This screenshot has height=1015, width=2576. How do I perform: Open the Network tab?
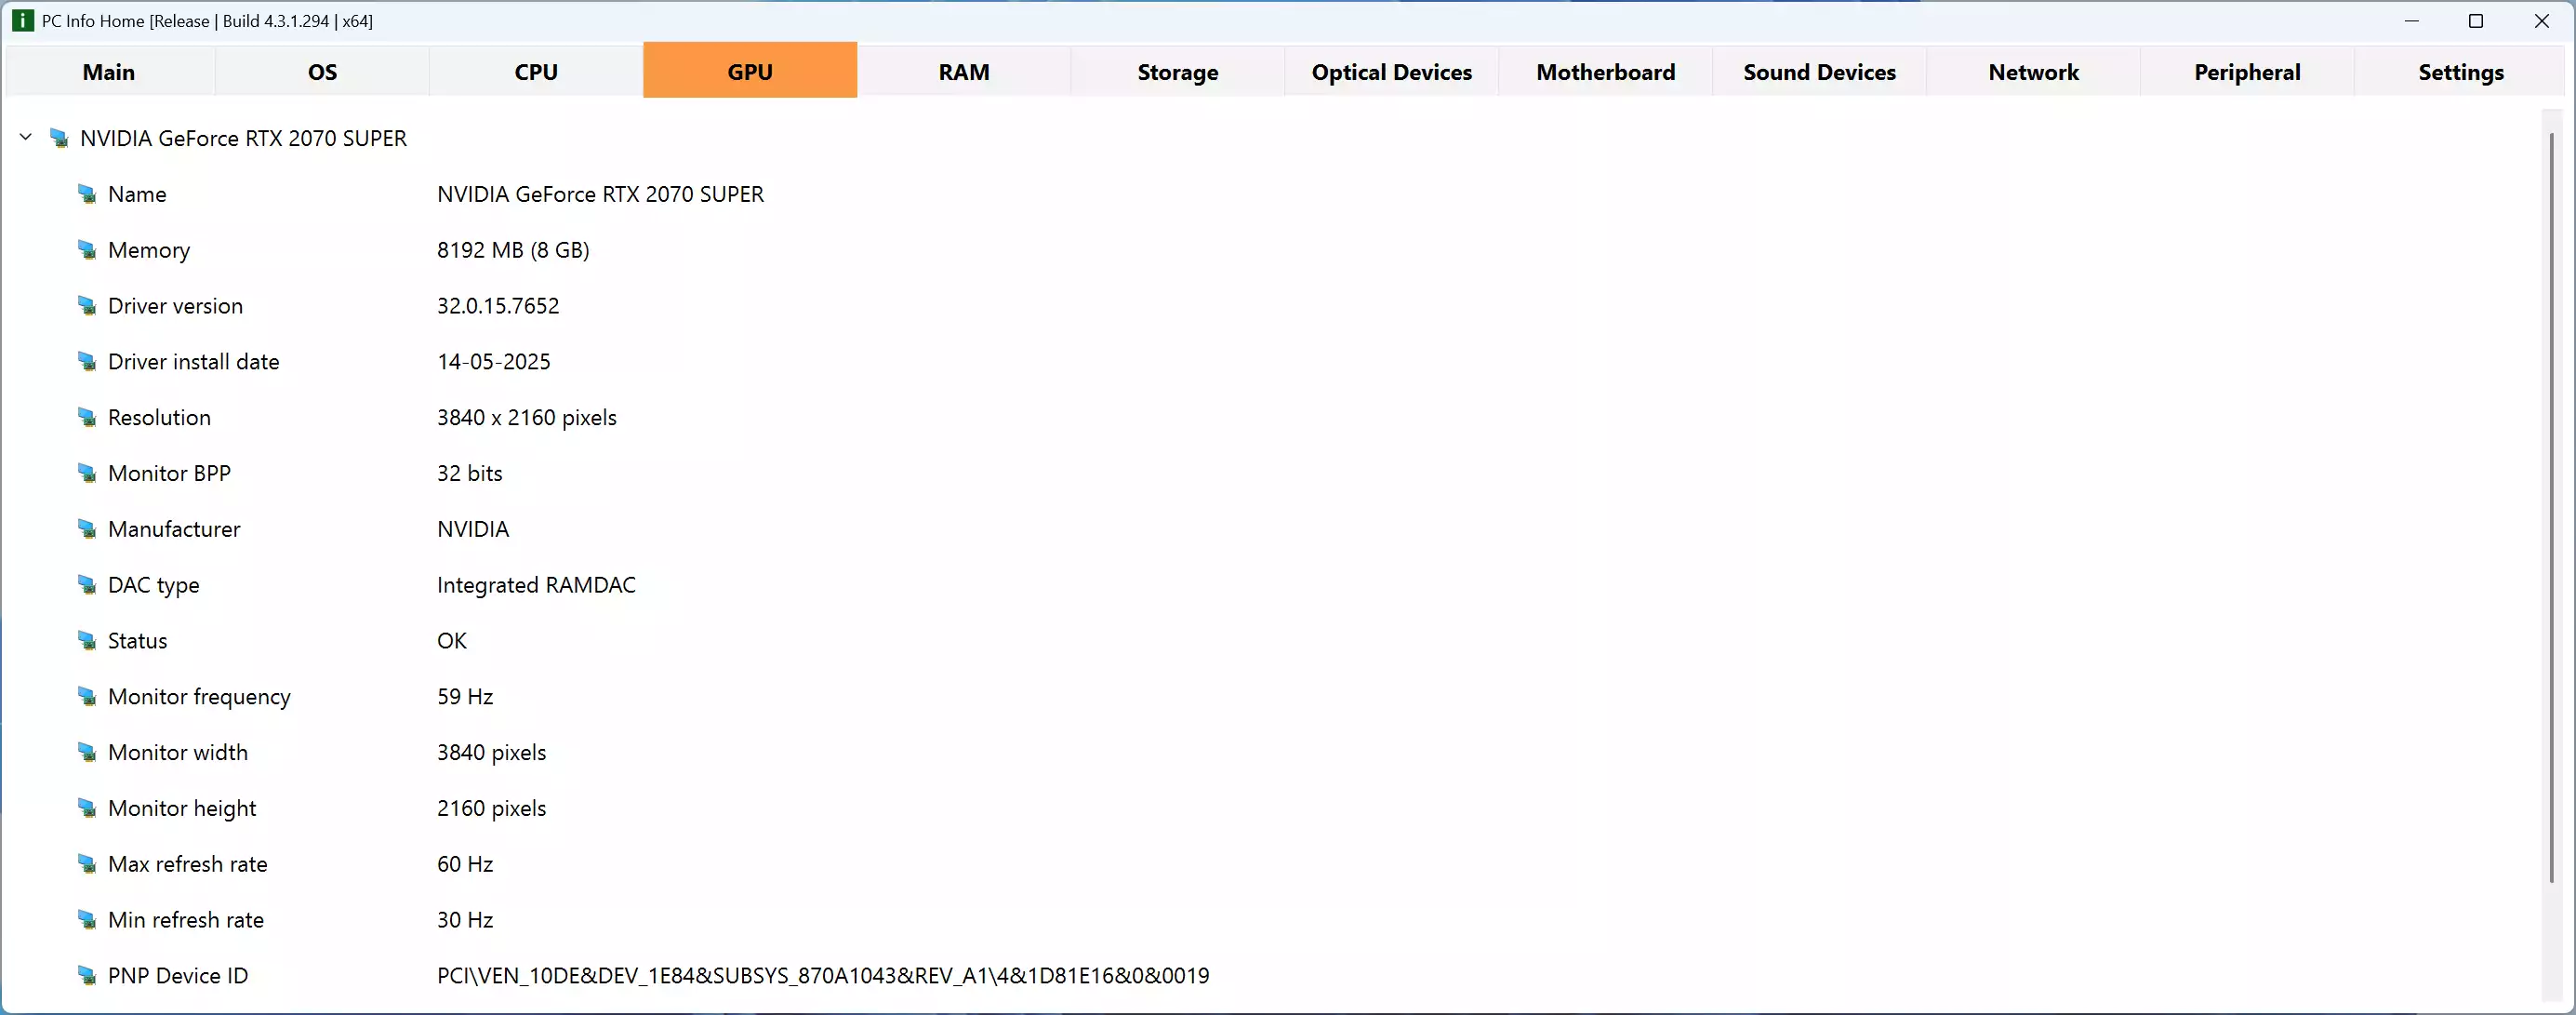[x=2034, y=72]
